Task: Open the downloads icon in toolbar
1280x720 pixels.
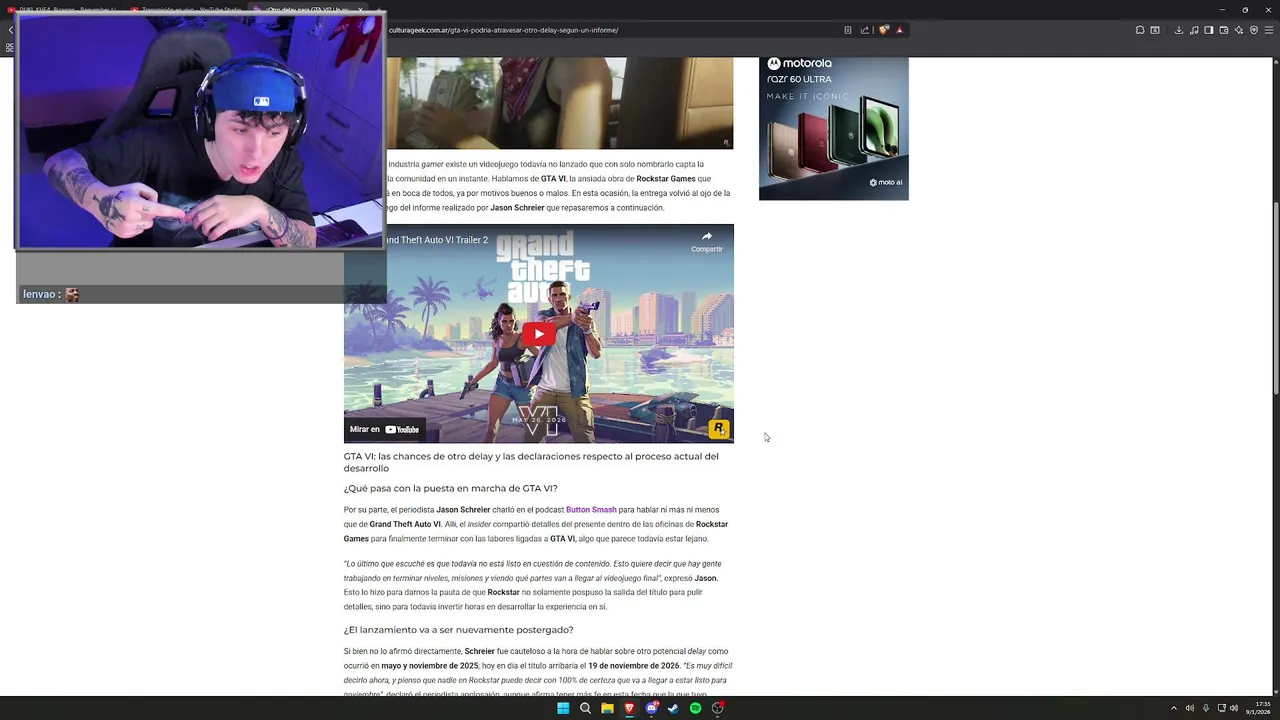Action: 1179,30
